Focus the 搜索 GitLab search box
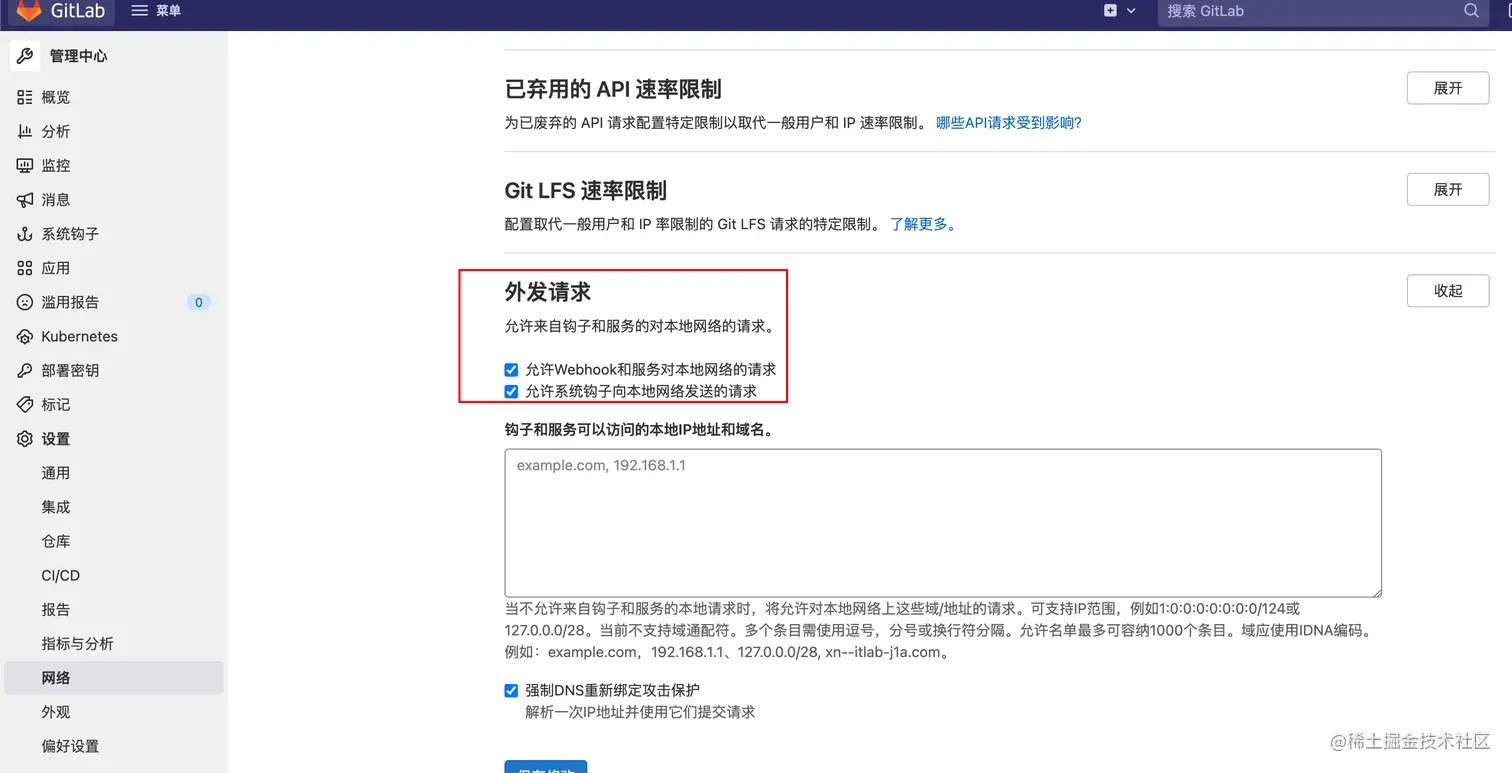 [1322, 11]
